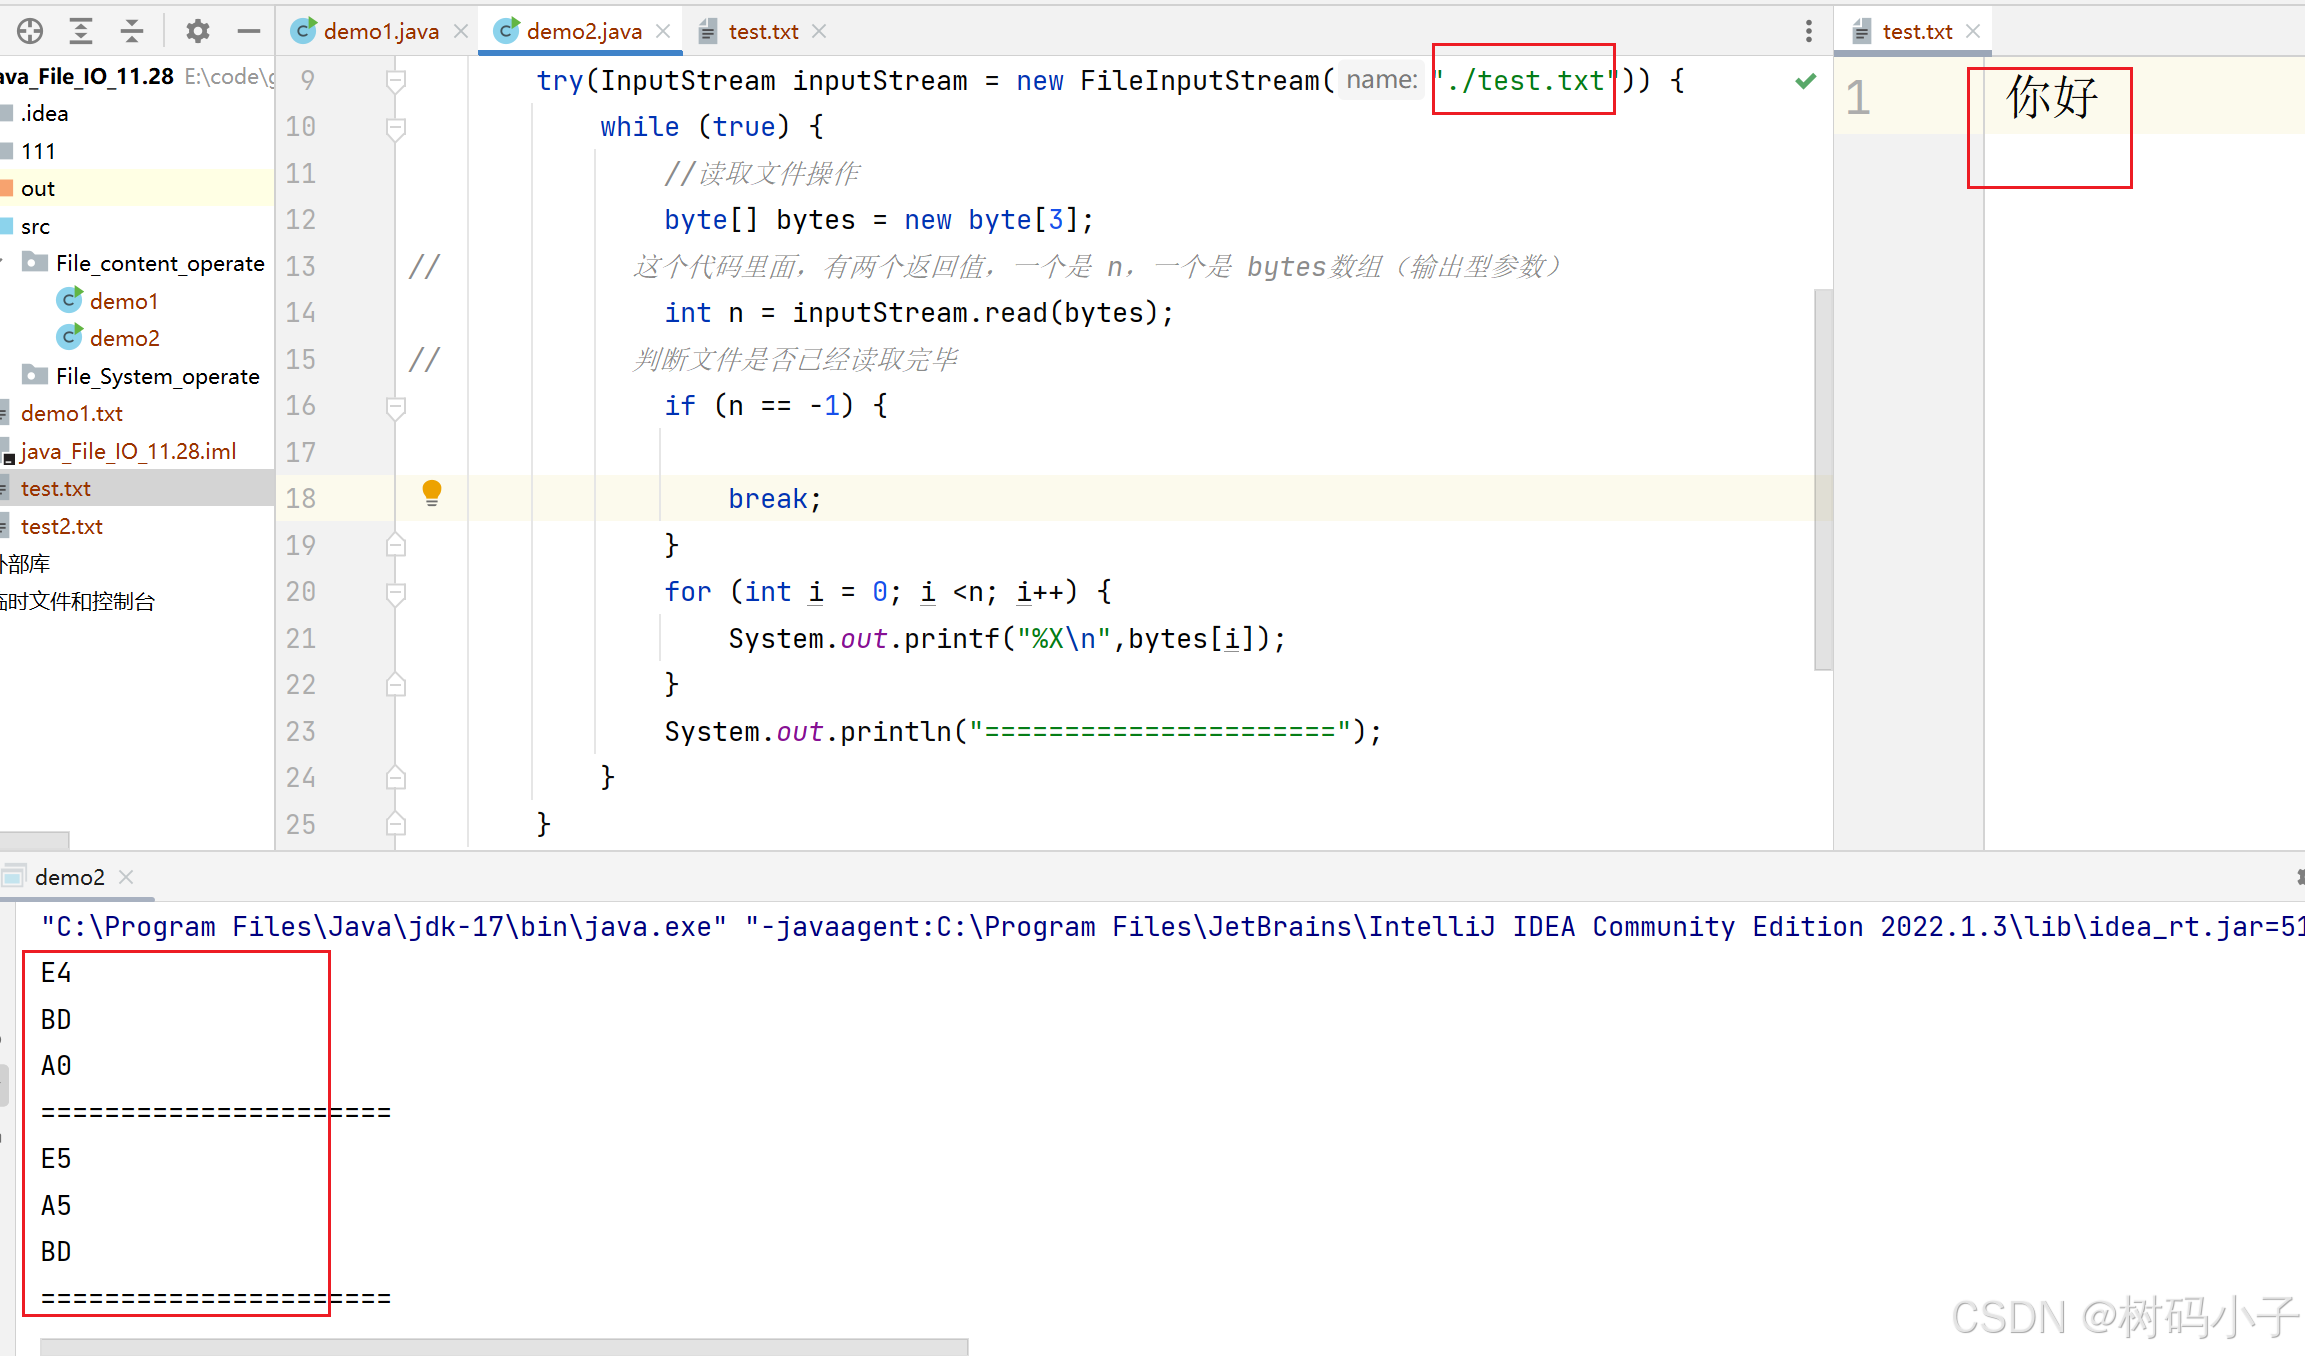Screen dimensions: 2305x1356
Task: Collapse the try block fold marker at line 9
Action: pos(396,81)
